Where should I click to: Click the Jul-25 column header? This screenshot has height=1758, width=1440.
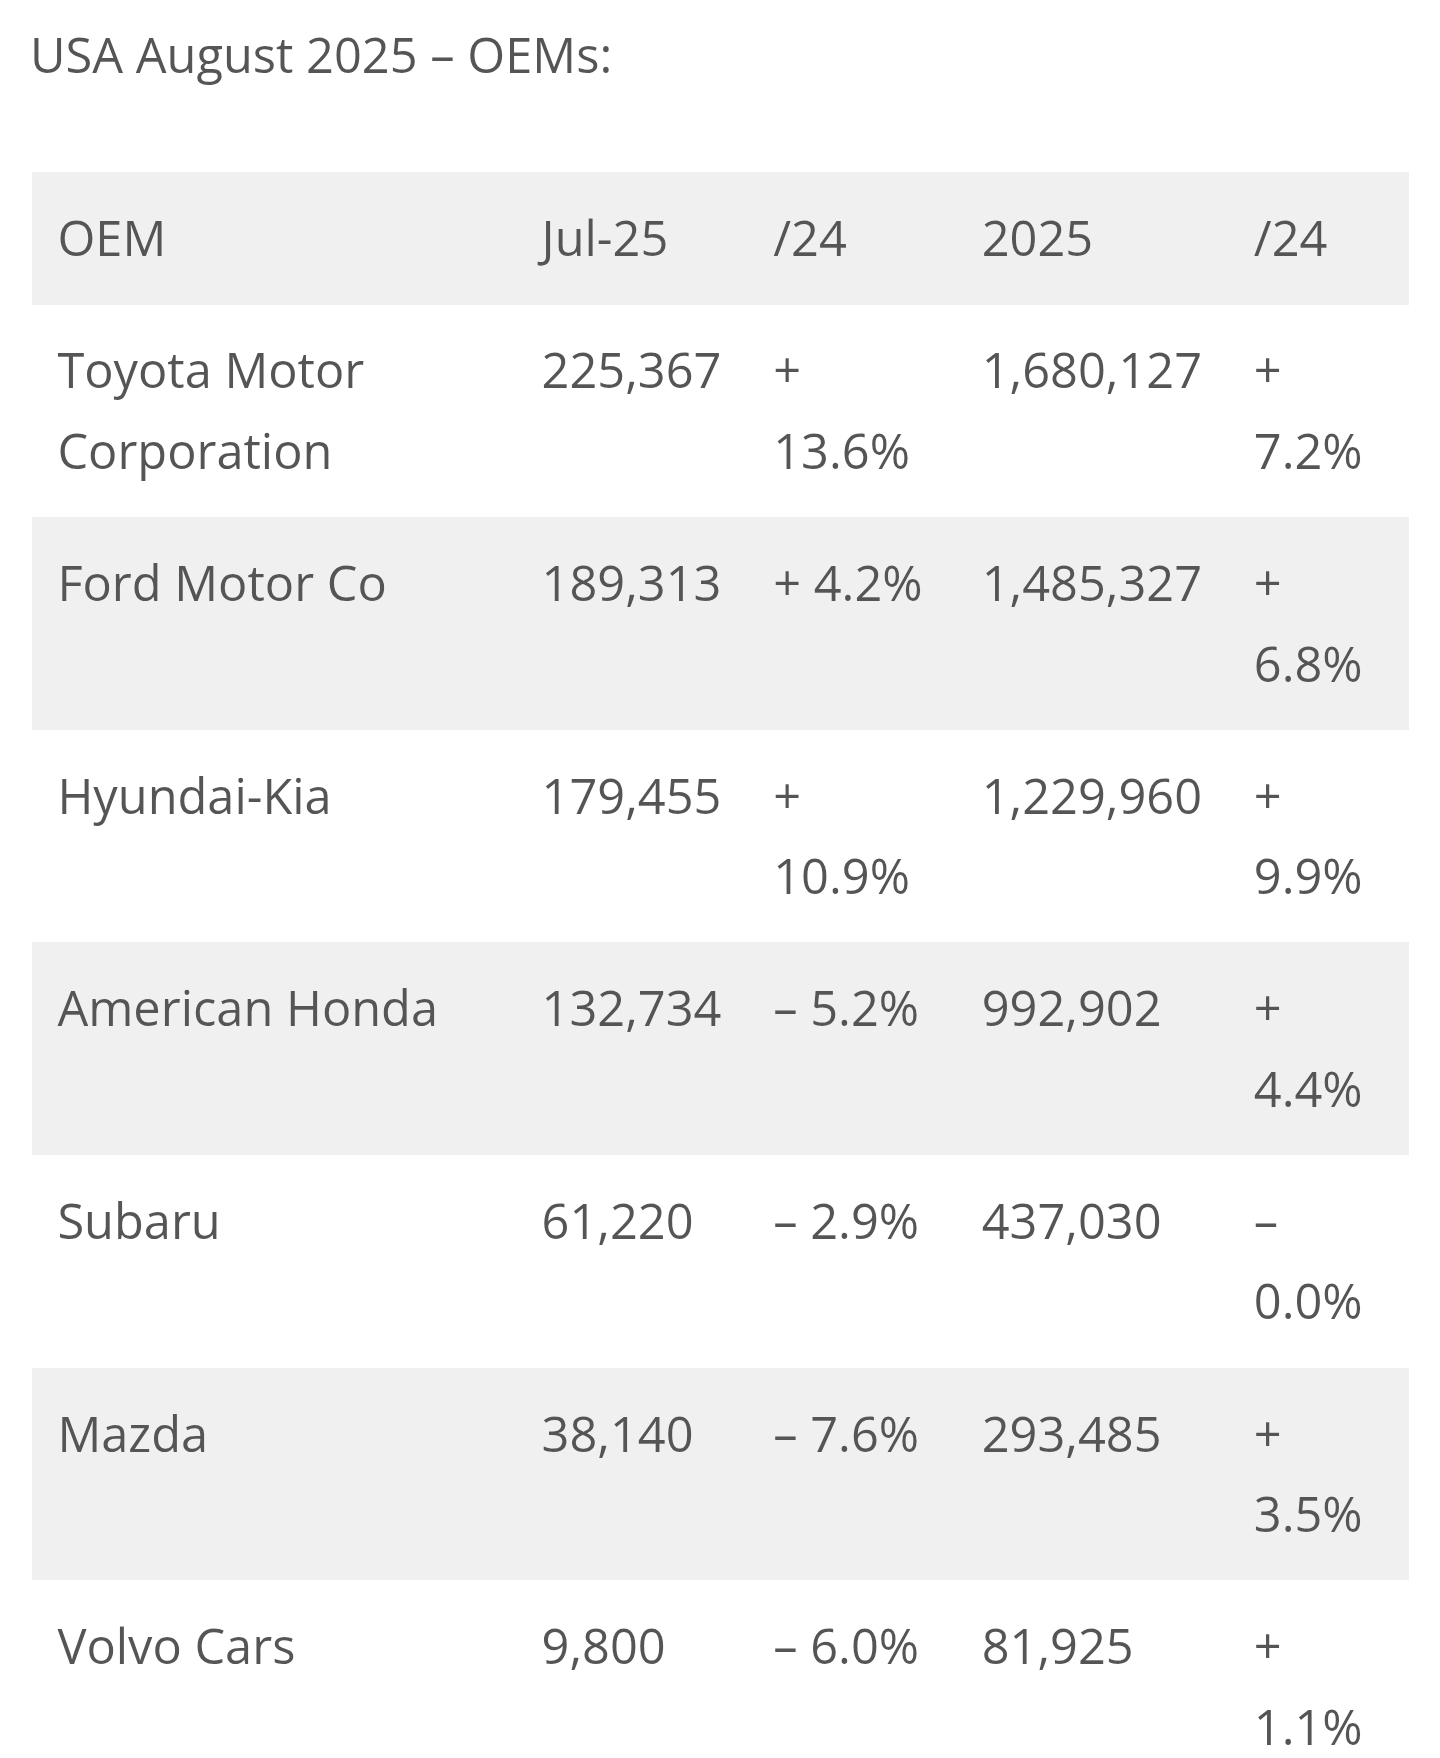(604, 239)
